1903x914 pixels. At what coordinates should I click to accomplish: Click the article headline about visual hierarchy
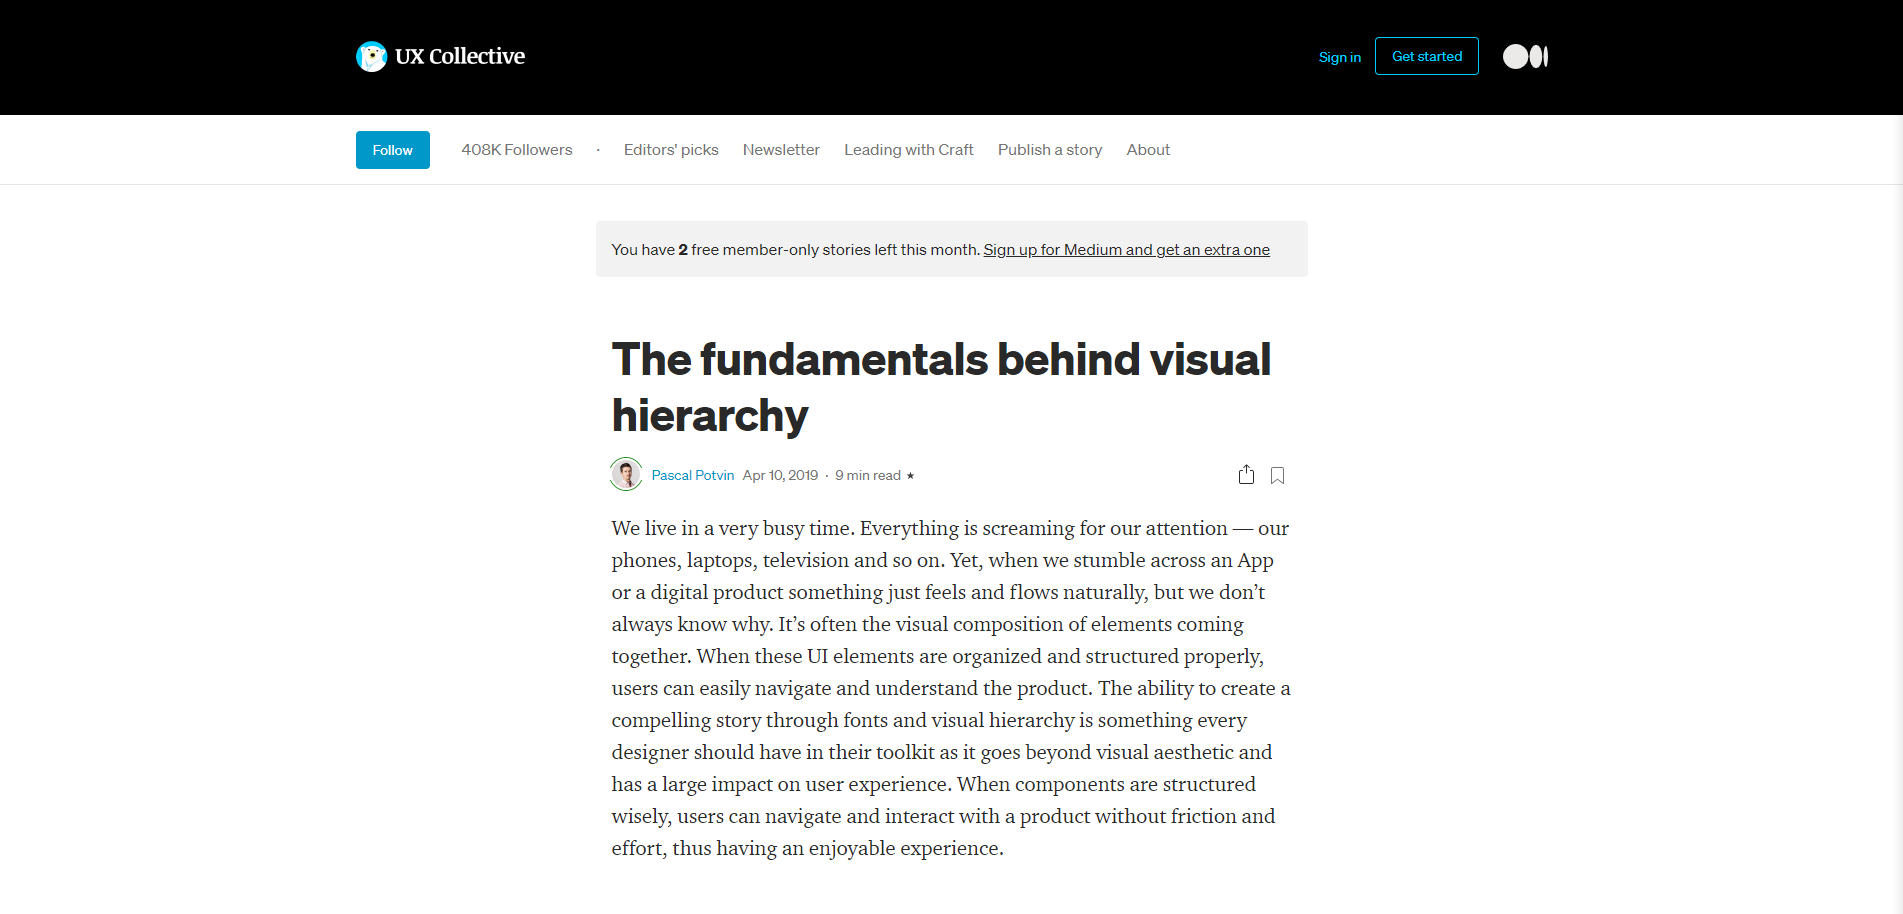coord(940,387)
